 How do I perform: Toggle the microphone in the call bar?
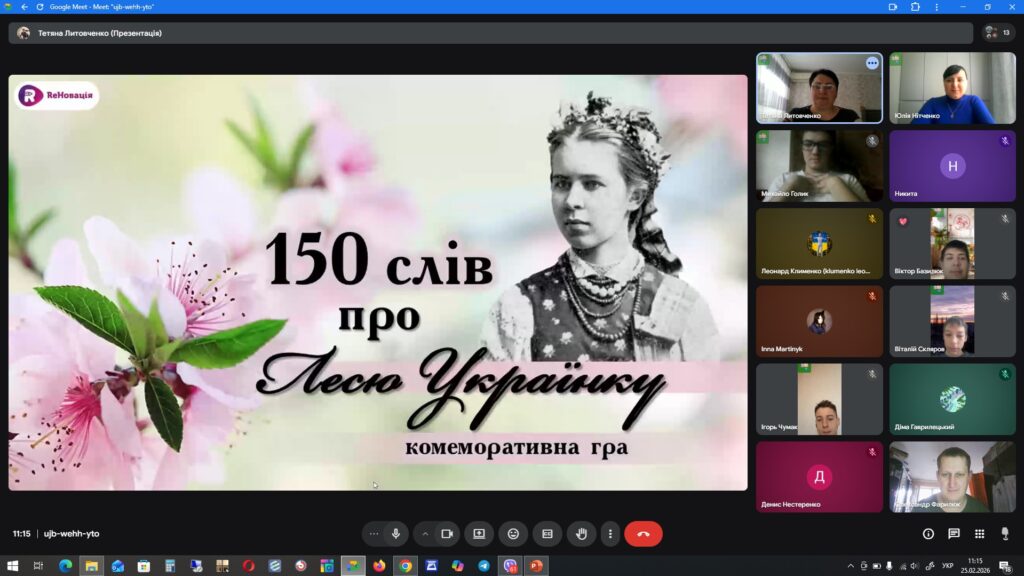[x=396, y=534]
